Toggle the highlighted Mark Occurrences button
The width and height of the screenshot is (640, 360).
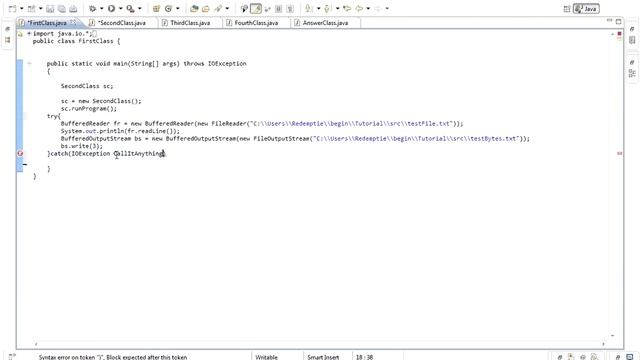(256, 9)
